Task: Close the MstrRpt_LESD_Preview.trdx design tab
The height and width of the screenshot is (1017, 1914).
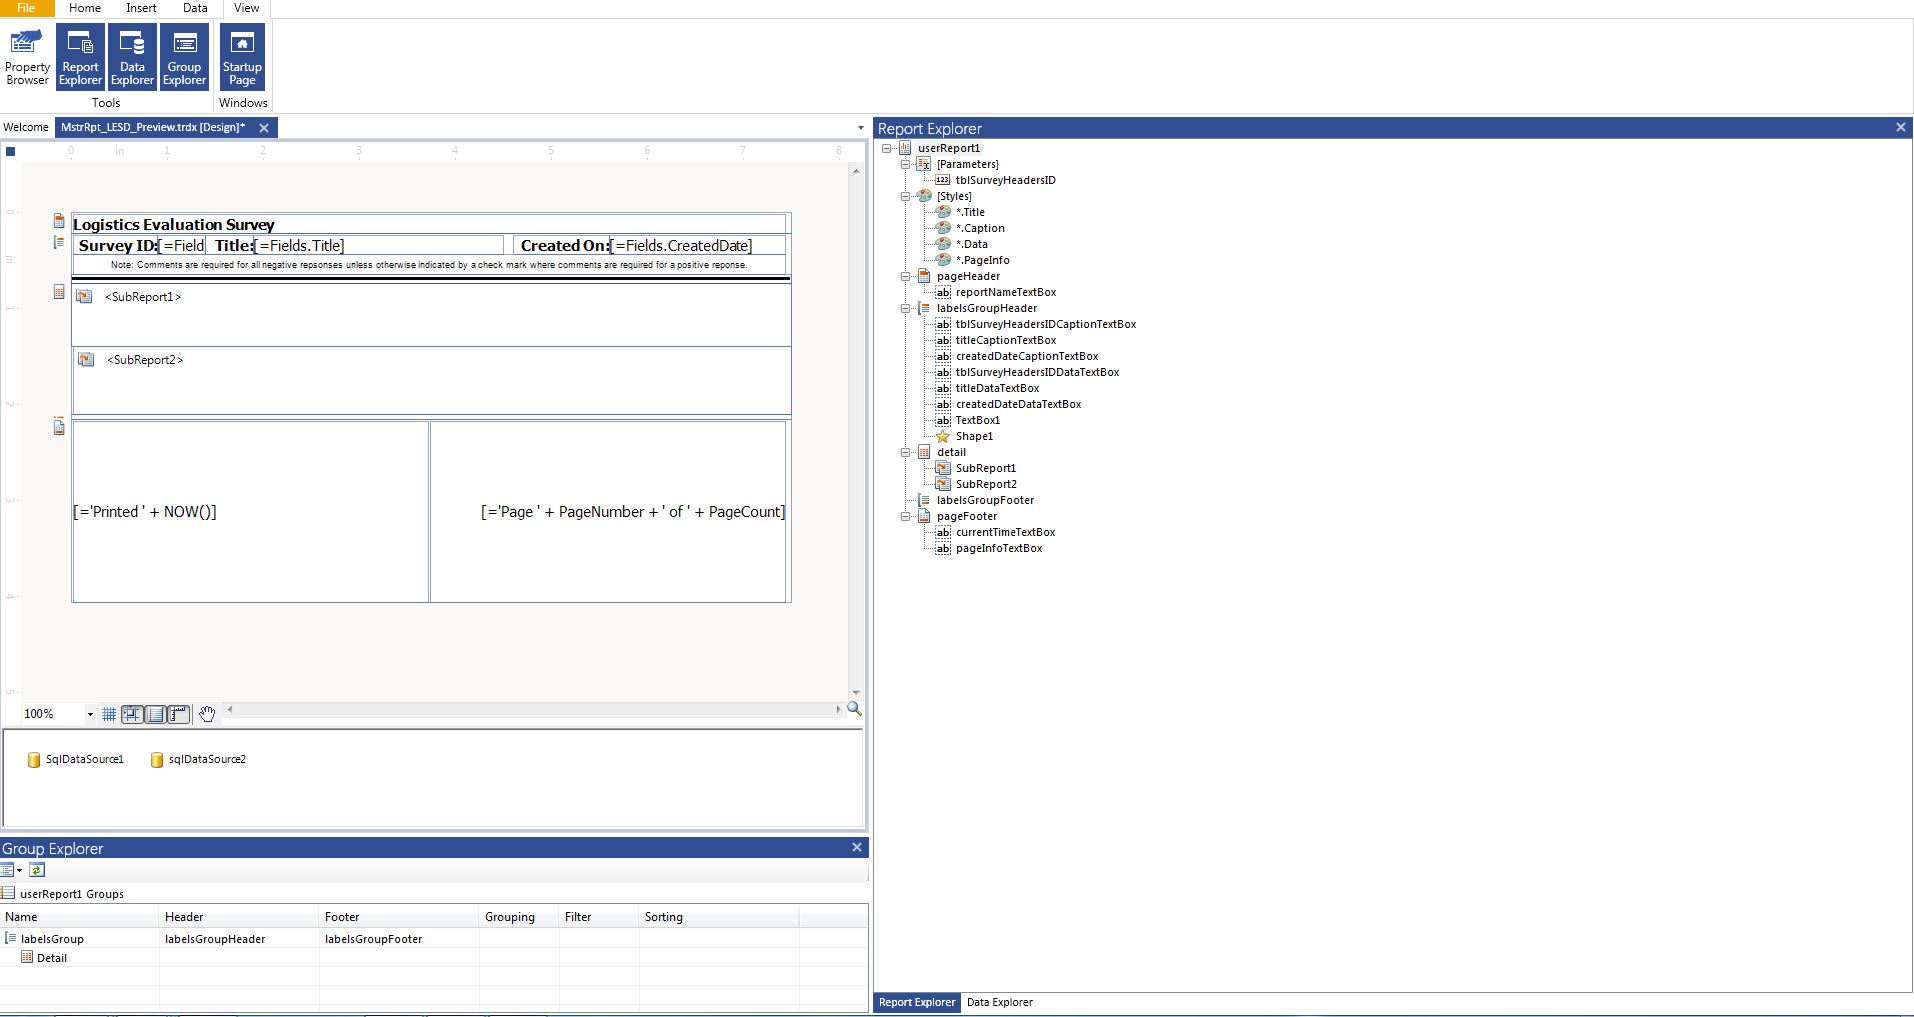Action: point(264,127)
